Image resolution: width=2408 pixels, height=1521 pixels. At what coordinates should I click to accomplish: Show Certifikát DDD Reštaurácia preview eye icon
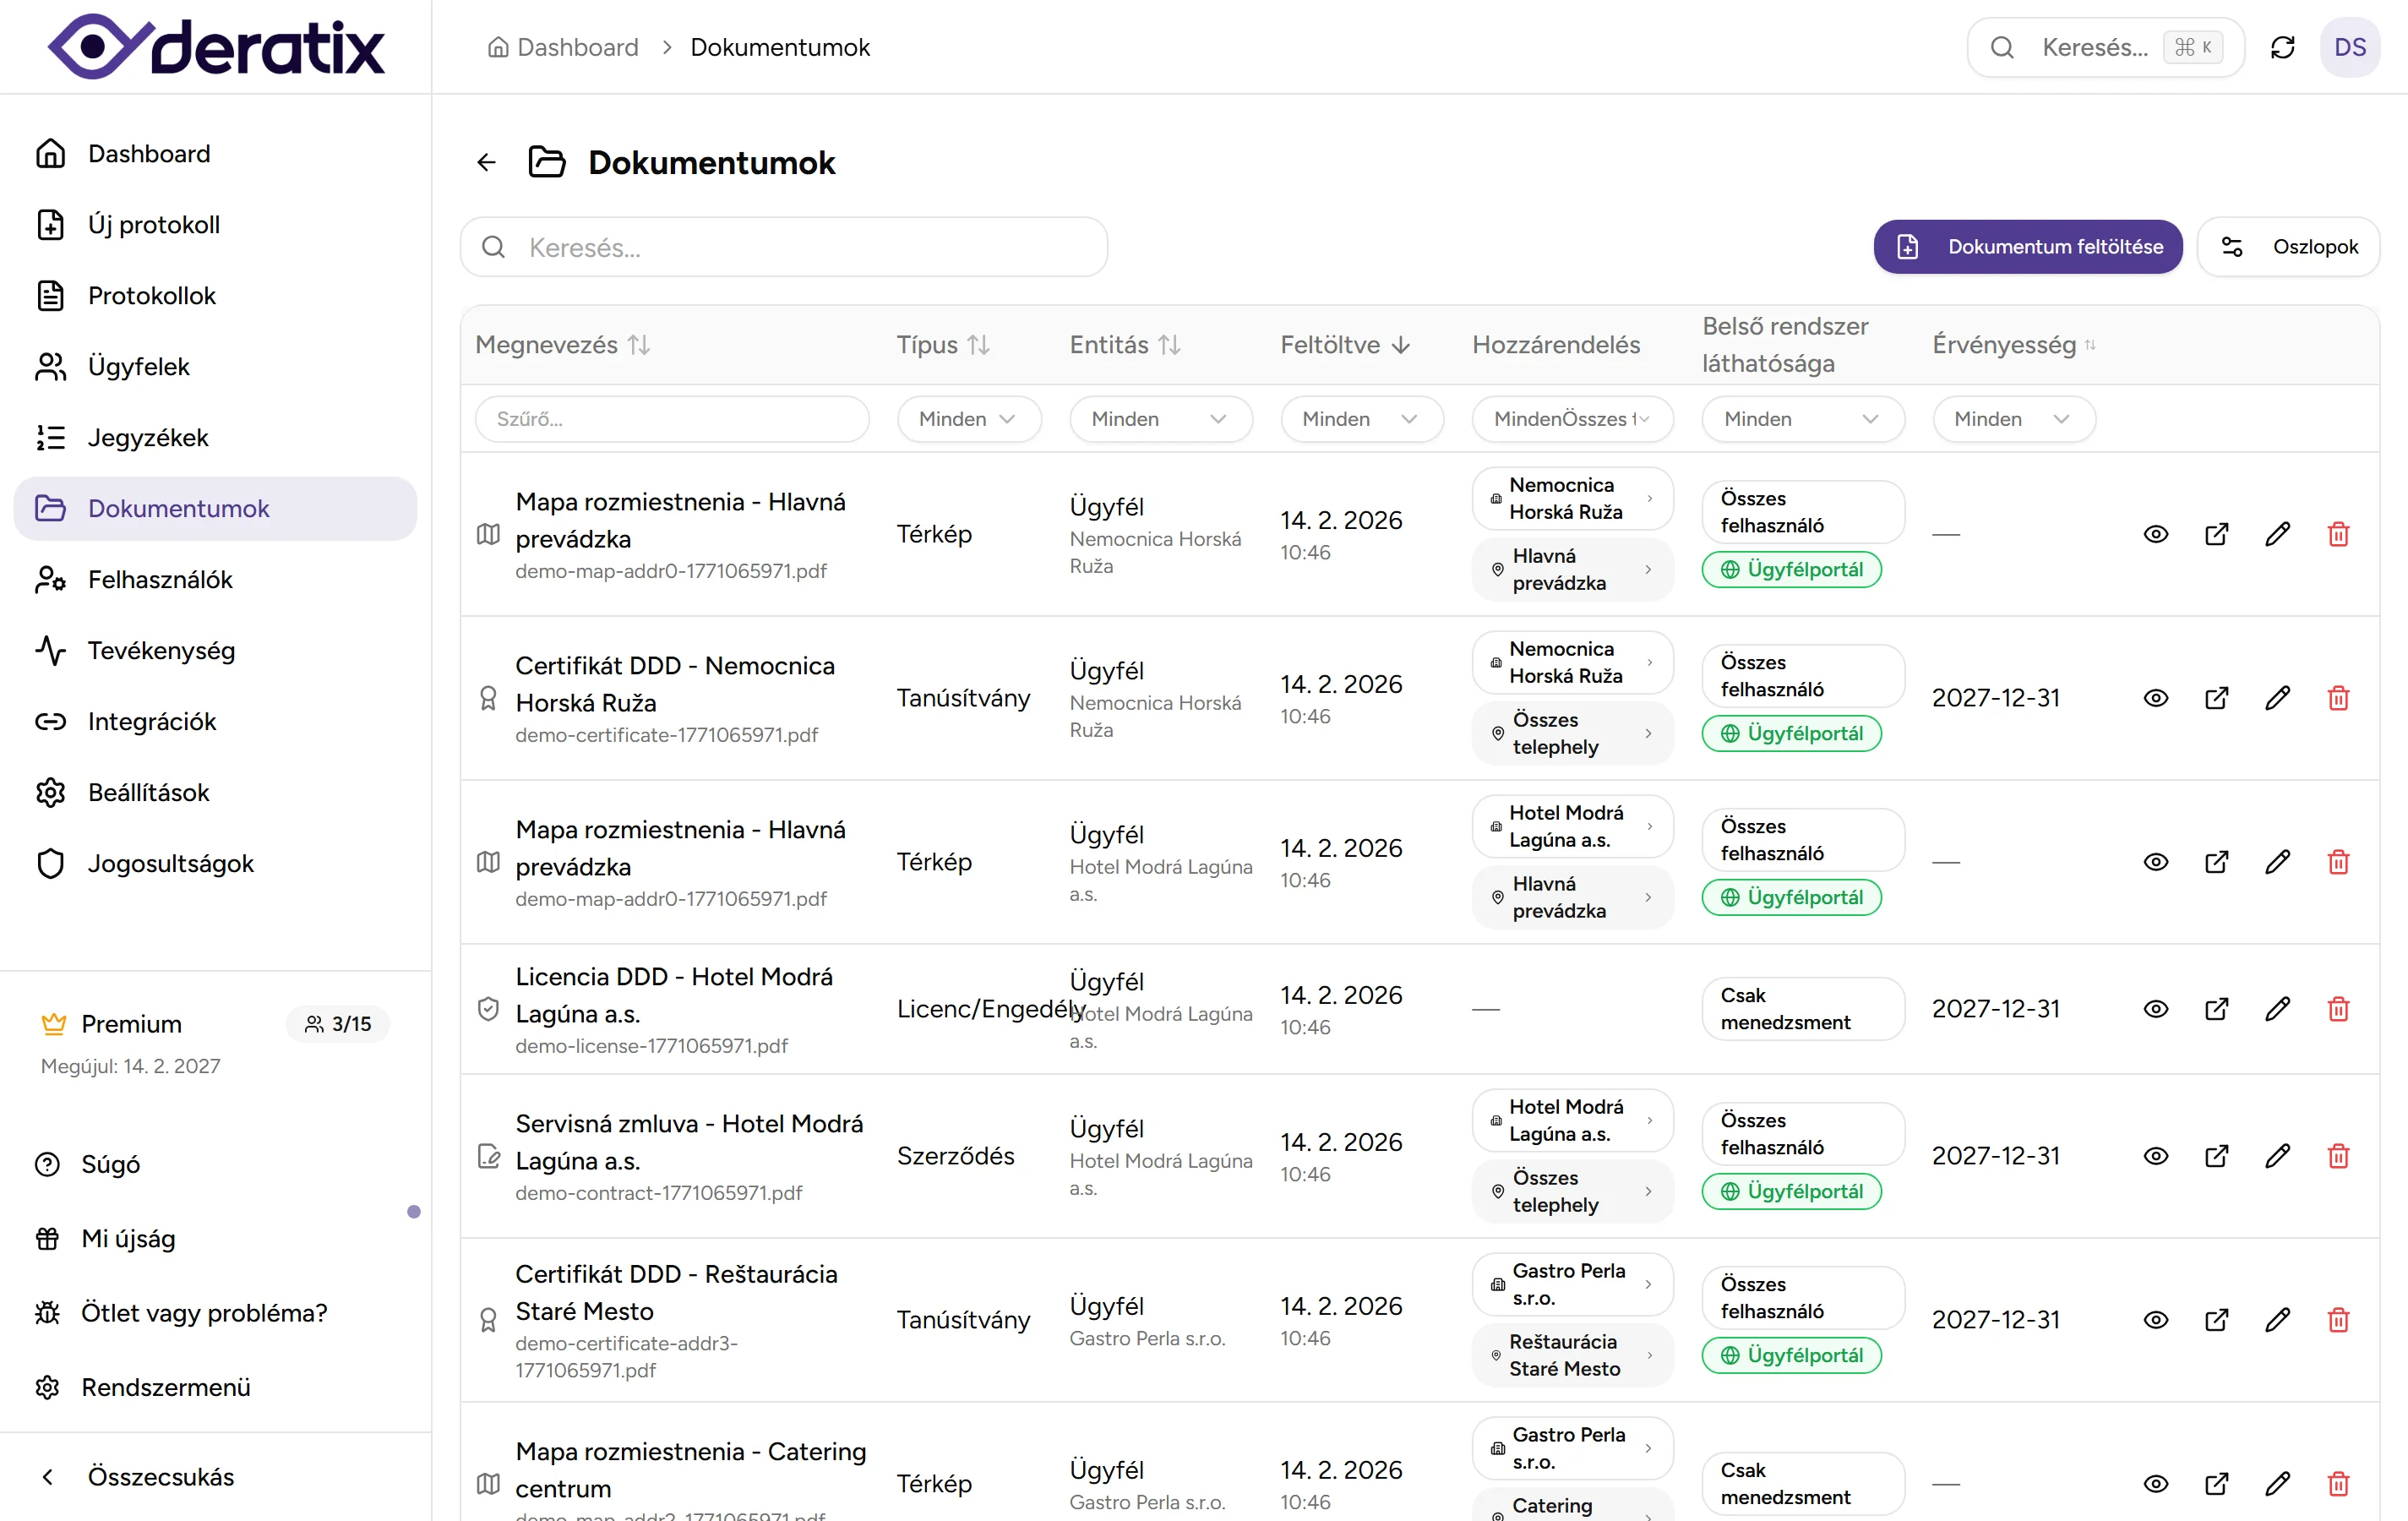click(x=2155, y=1320)
